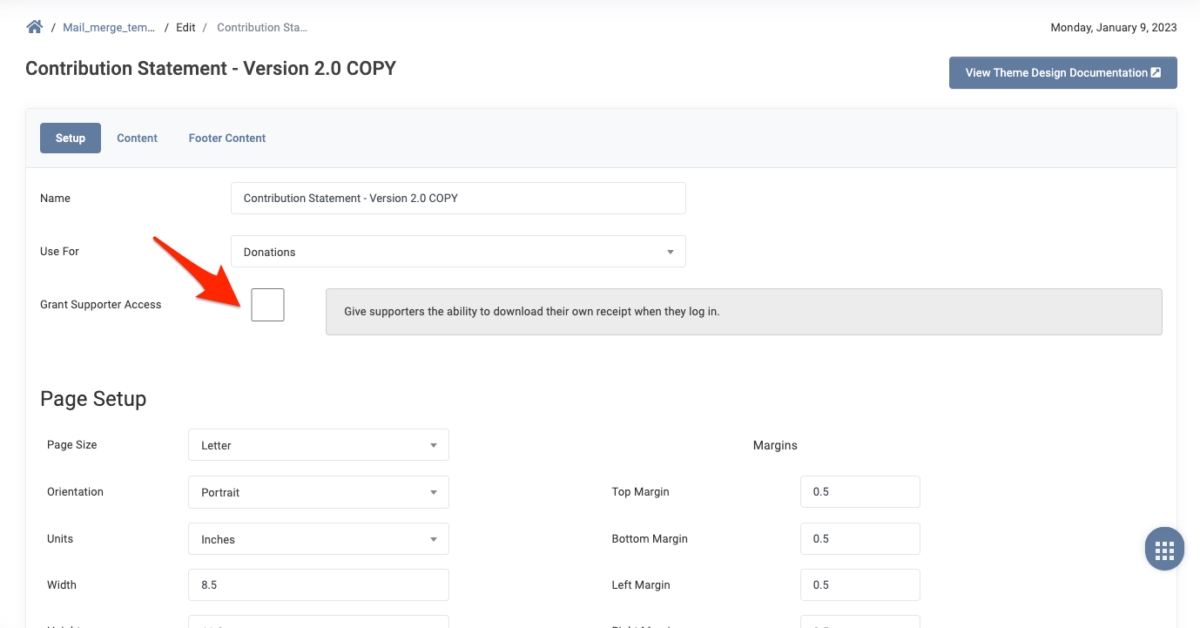Switch to the Footer Content tab

226,137
